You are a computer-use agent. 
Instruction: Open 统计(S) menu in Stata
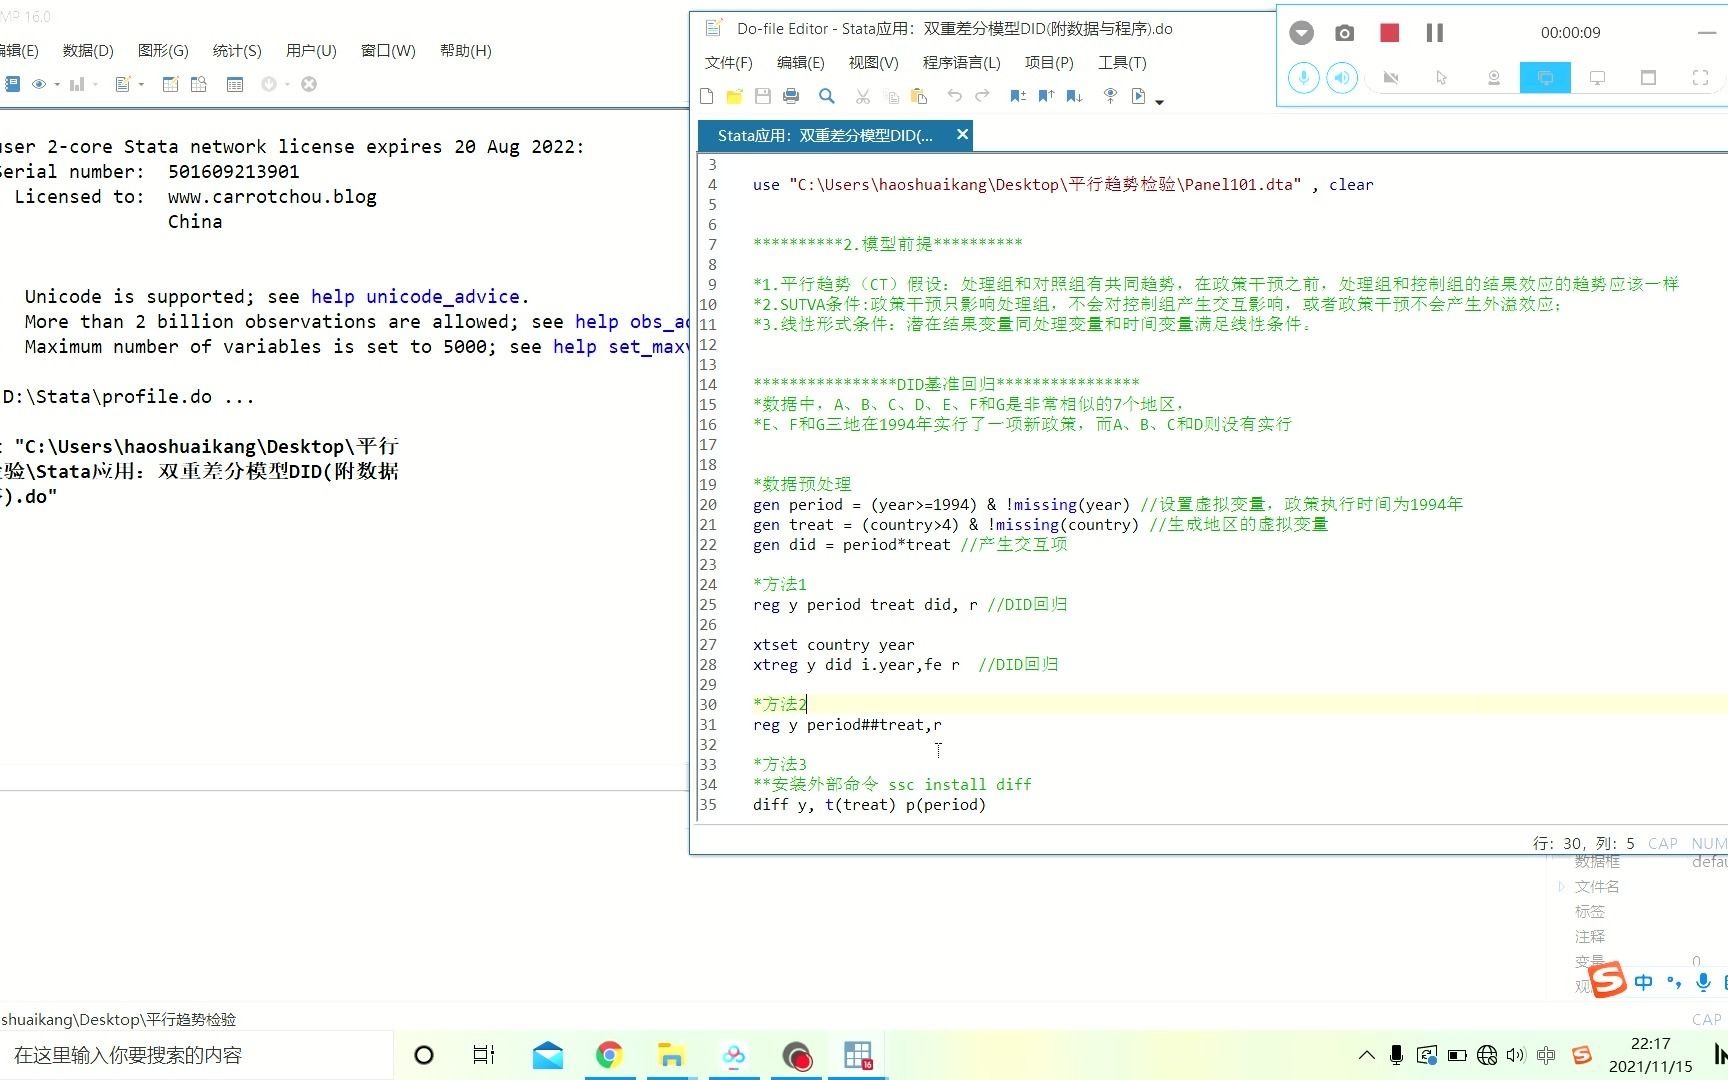click(x=237, y=50)
